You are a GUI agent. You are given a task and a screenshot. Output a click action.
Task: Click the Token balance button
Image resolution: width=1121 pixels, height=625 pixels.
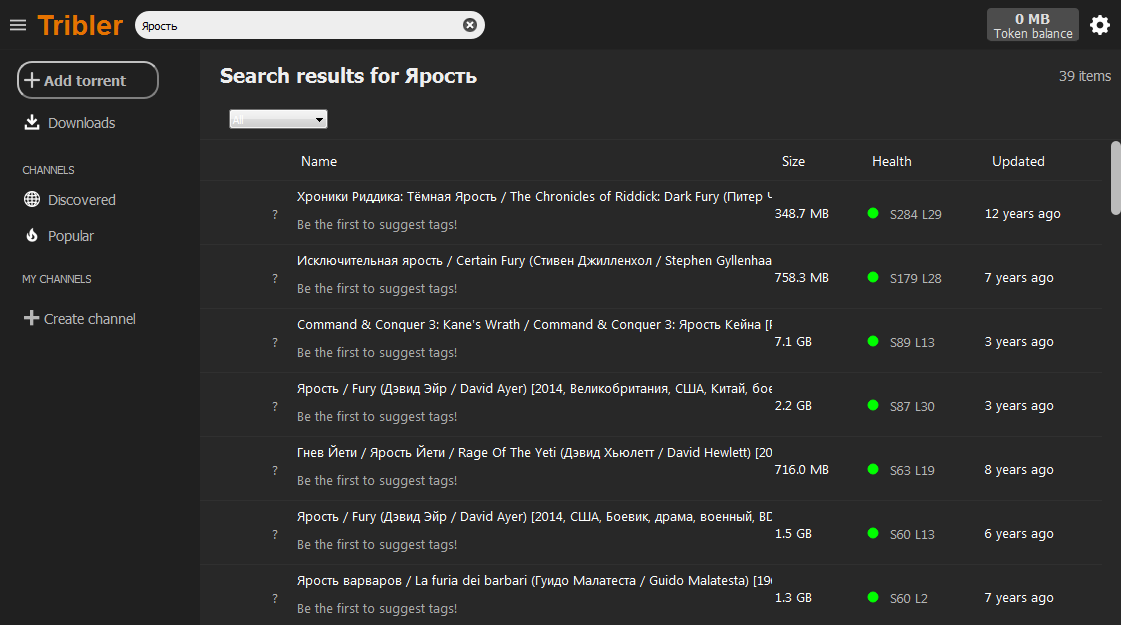pos(1033,25)
